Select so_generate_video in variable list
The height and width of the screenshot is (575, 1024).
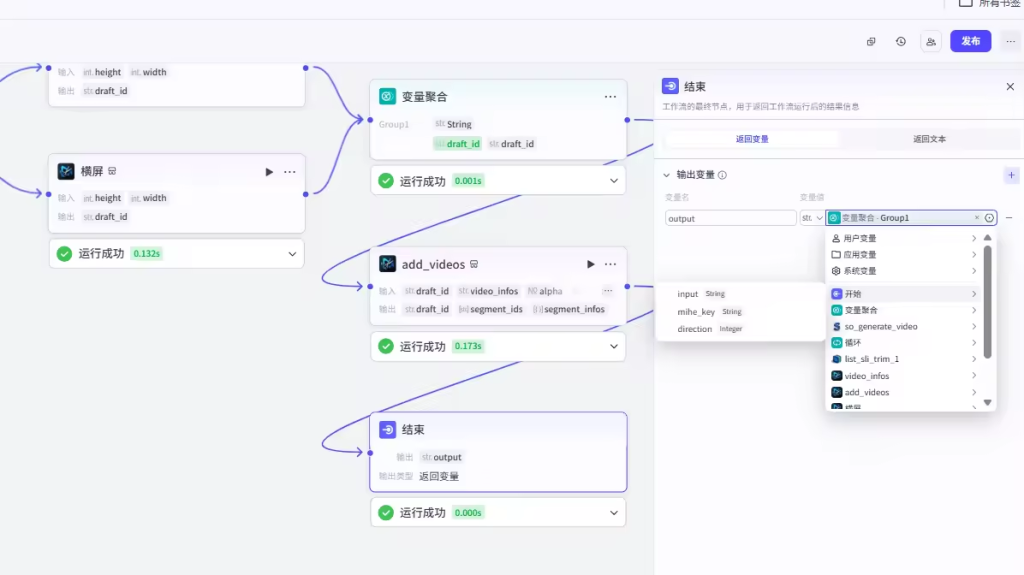coord(880,327)
